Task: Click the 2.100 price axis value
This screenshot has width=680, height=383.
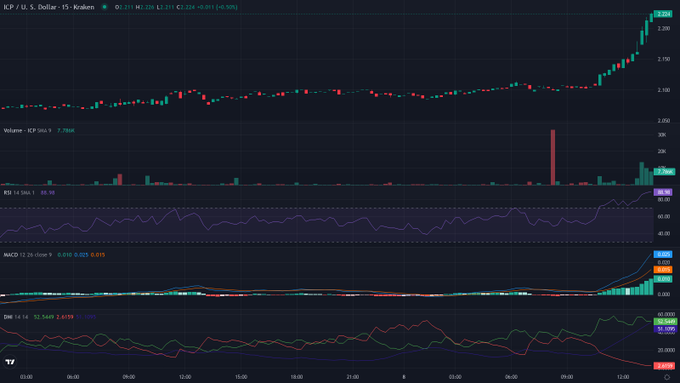Action: (x=664, y=90)
